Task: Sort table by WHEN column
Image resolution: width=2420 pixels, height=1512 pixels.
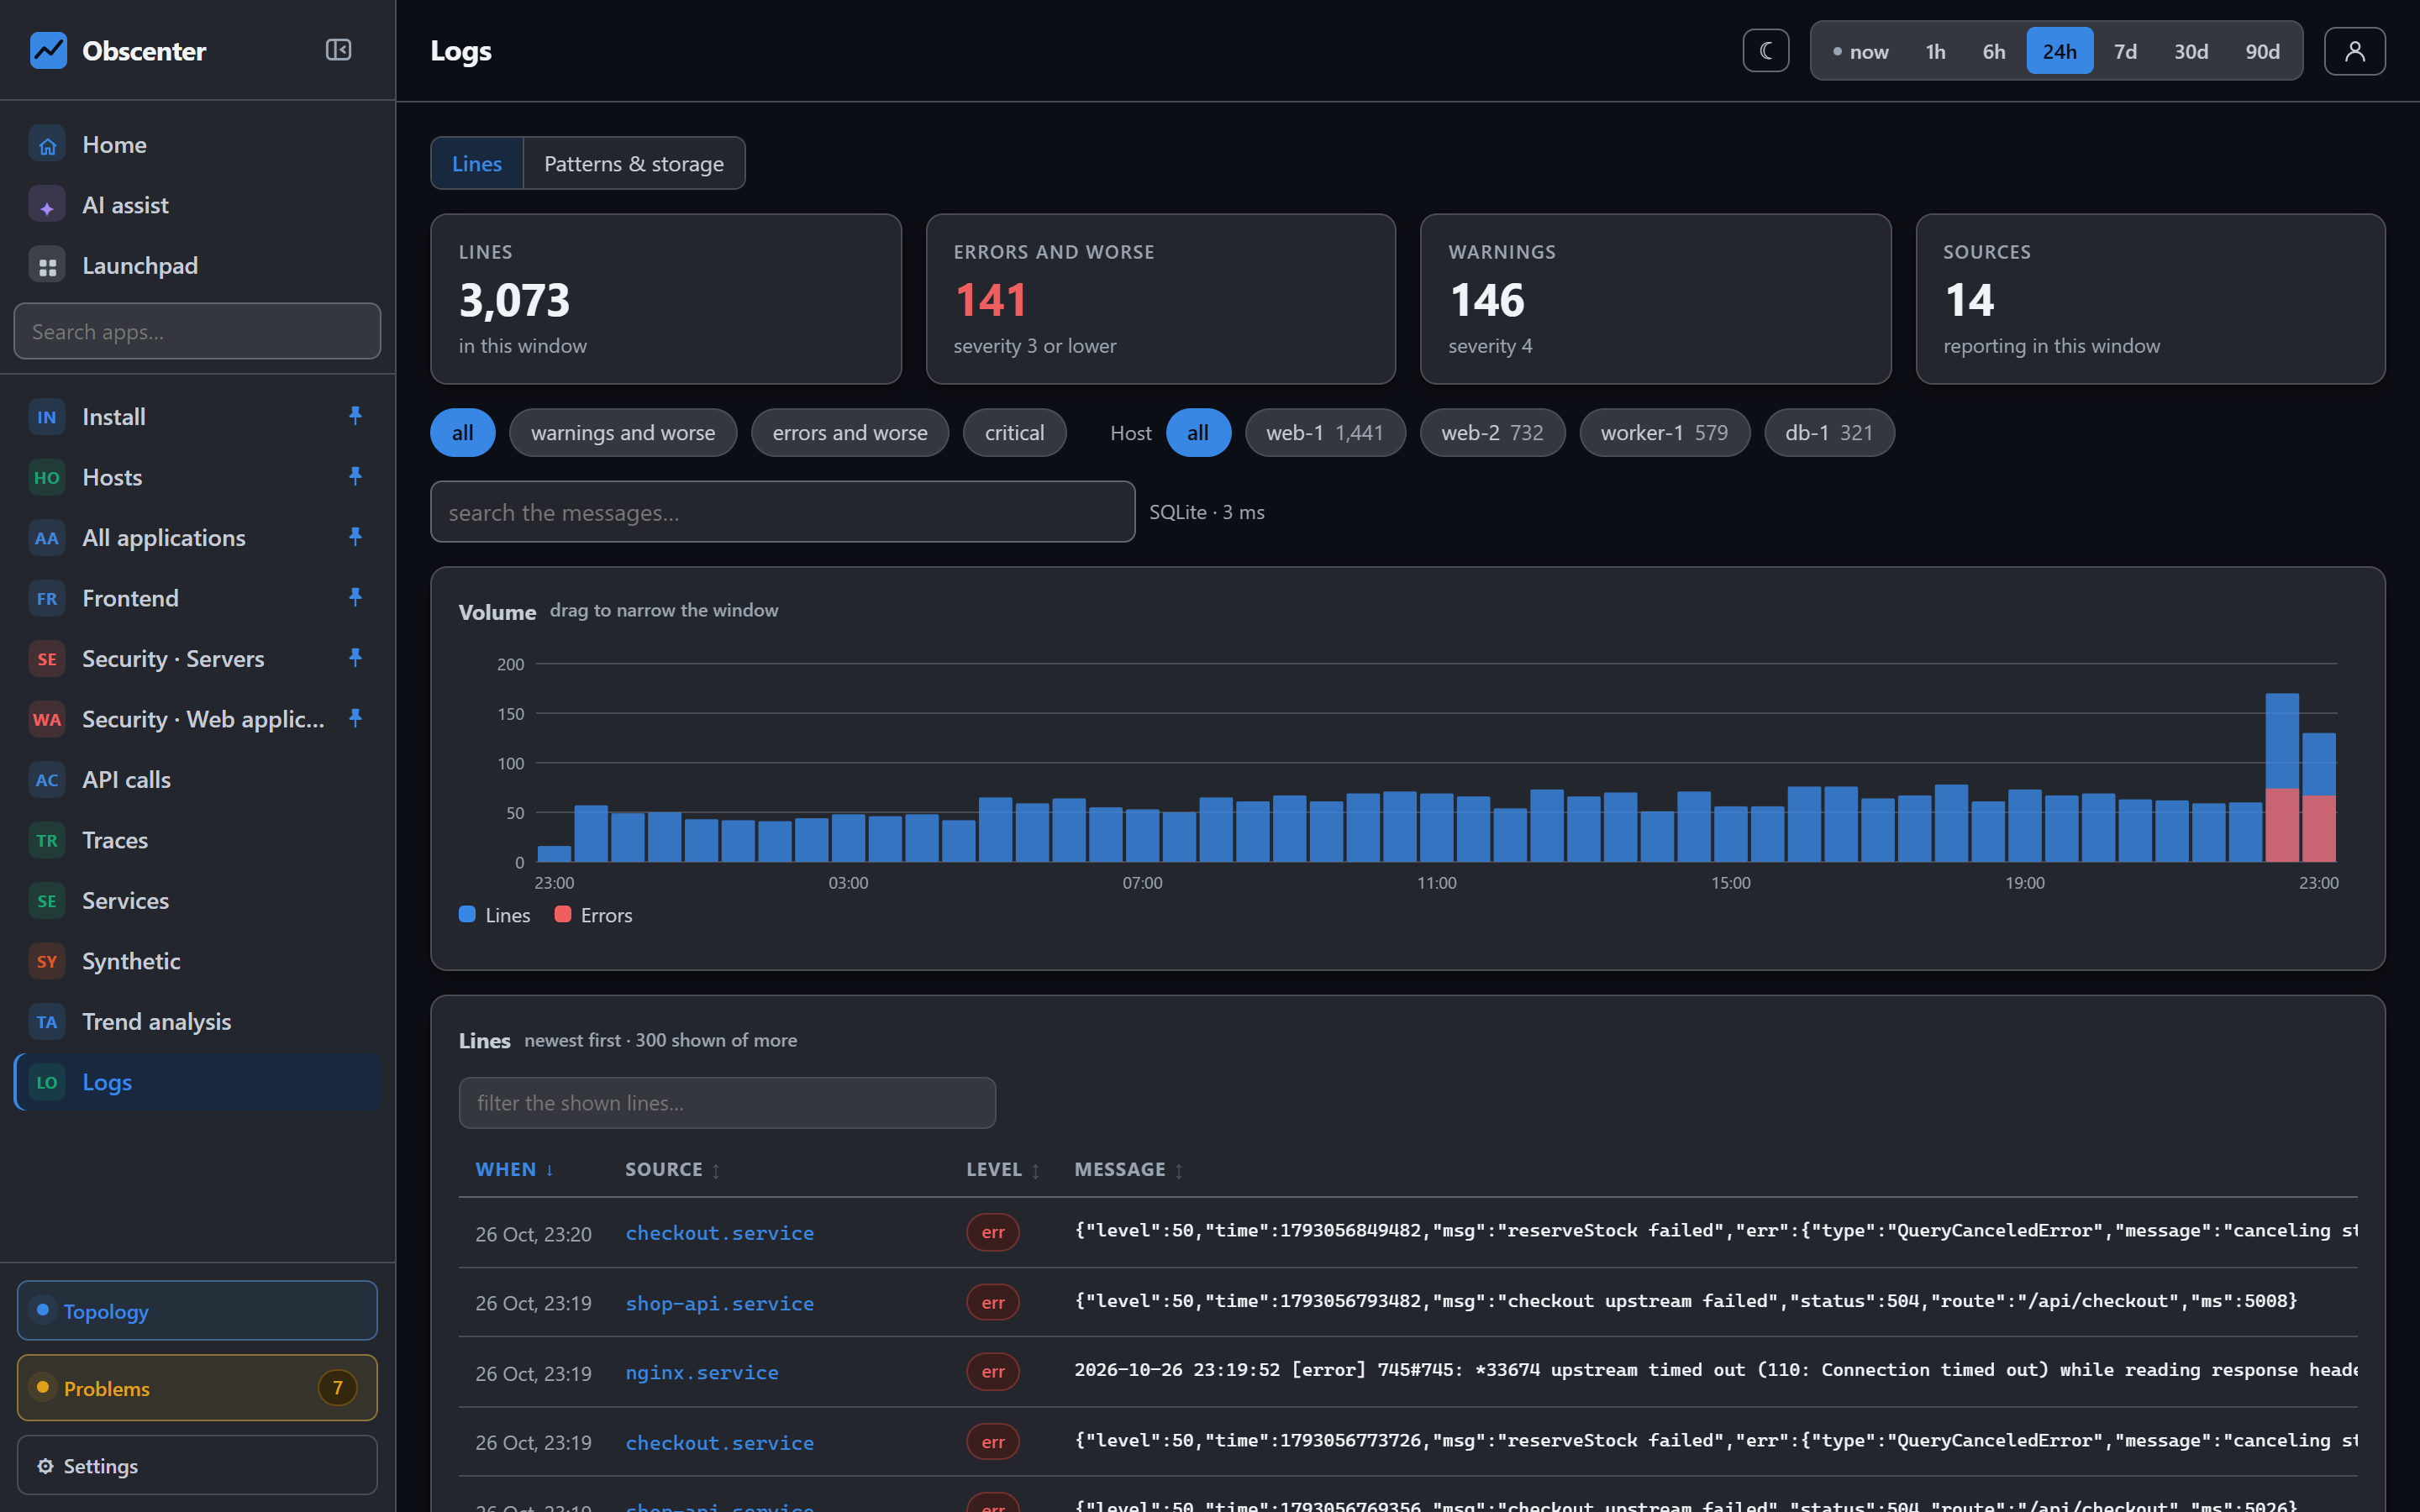Action: (x=514, y=1169)
